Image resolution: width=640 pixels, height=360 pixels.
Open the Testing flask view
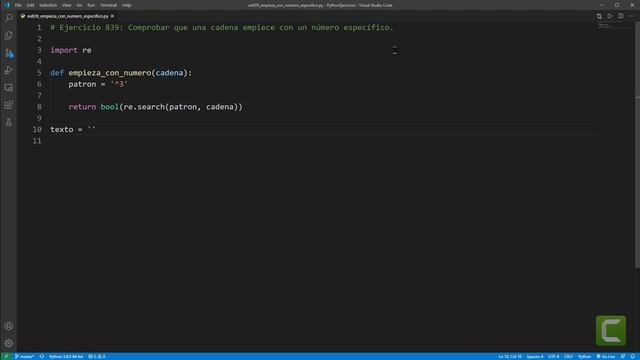click(x=9, y=122)
